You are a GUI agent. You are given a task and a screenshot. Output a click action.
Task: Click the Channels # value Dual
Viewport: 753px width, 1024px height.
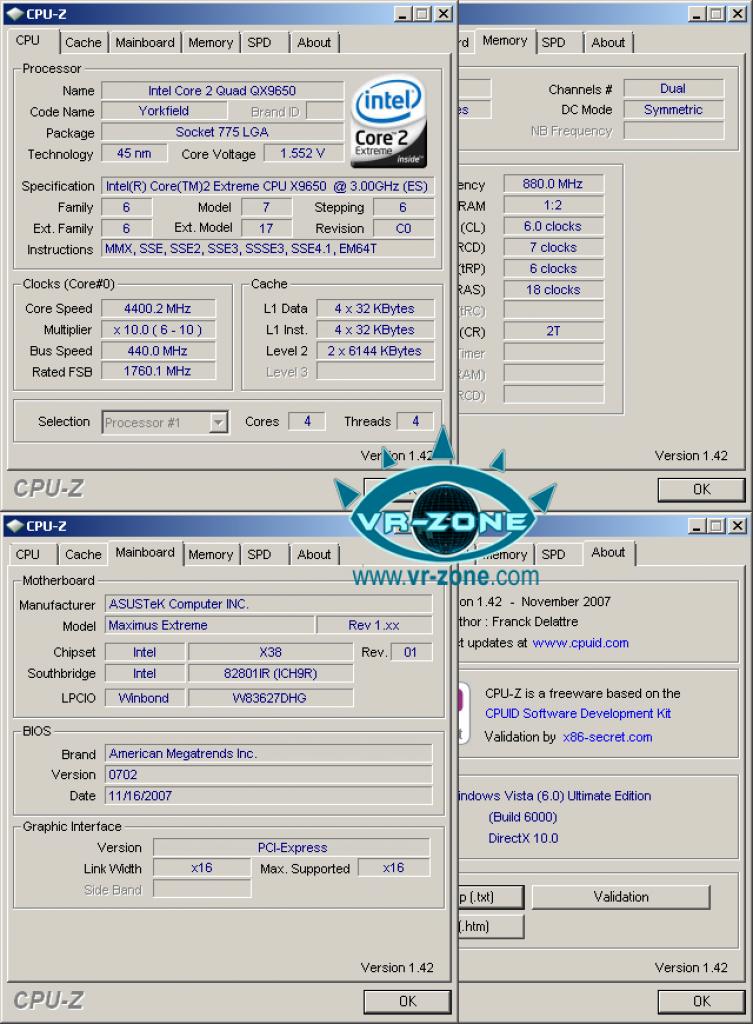(673, 88)
